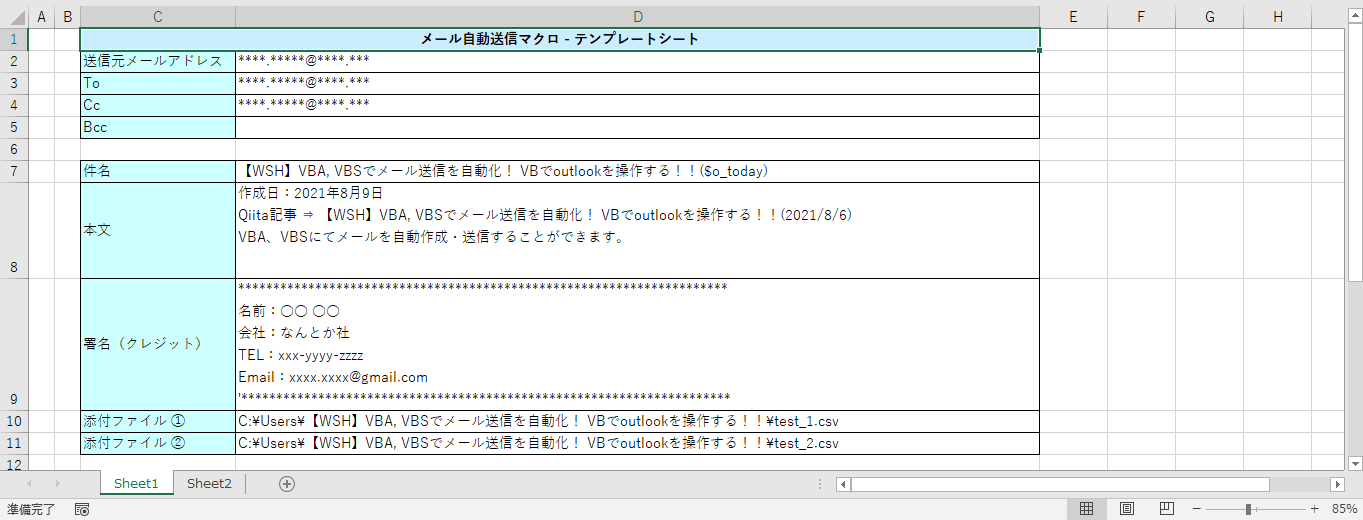
Task: Switch to the Sheet2 tab
Action: [209, 484]
